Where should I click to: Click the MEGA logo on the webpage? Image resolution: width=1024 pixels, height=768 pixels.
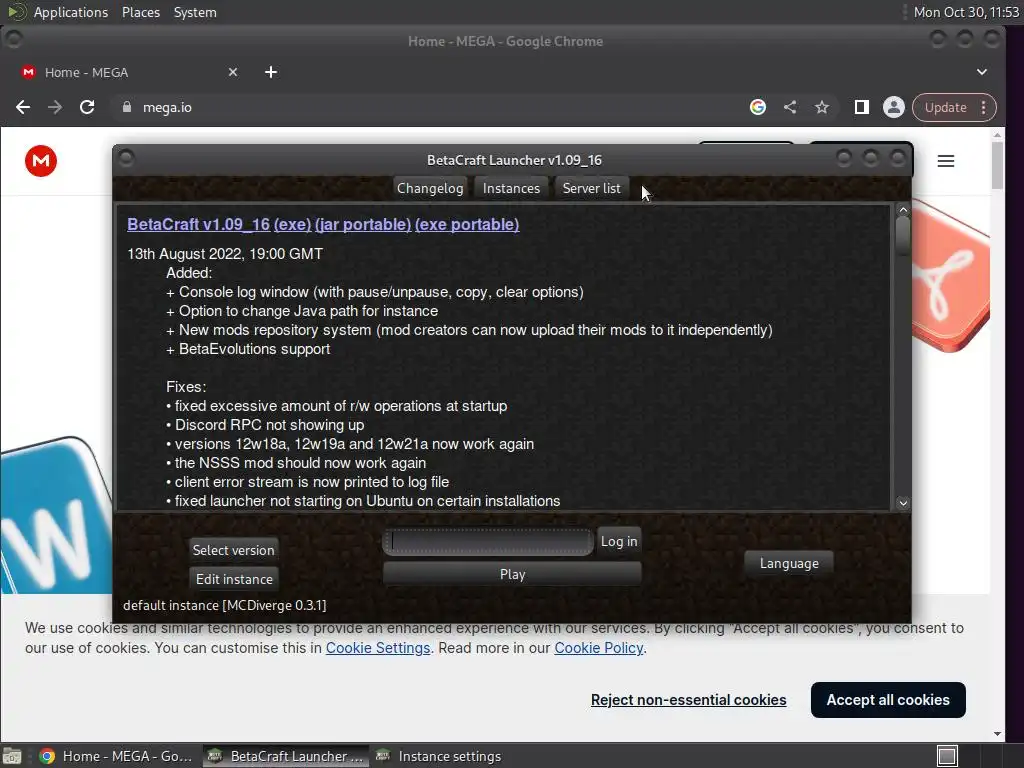click(x=41, y=161)
